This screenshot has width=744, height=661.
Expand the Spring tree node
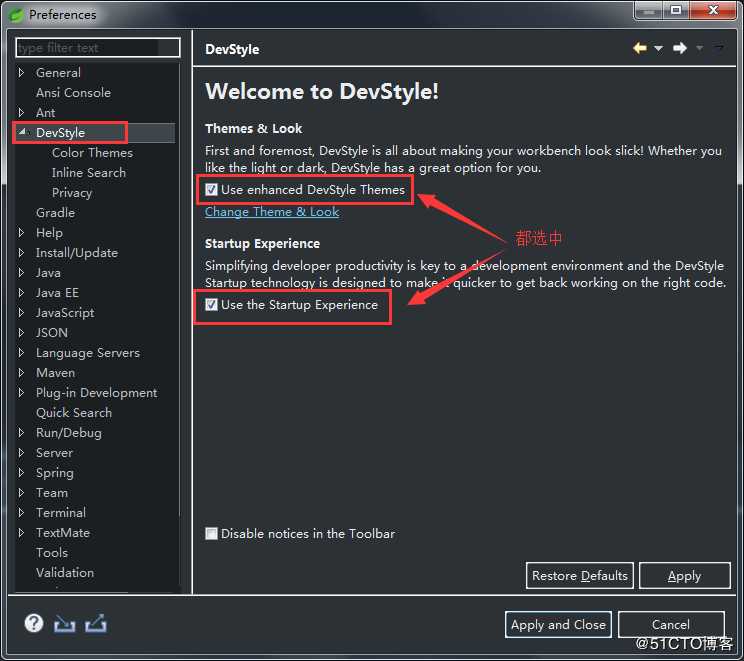click(21, 473)
